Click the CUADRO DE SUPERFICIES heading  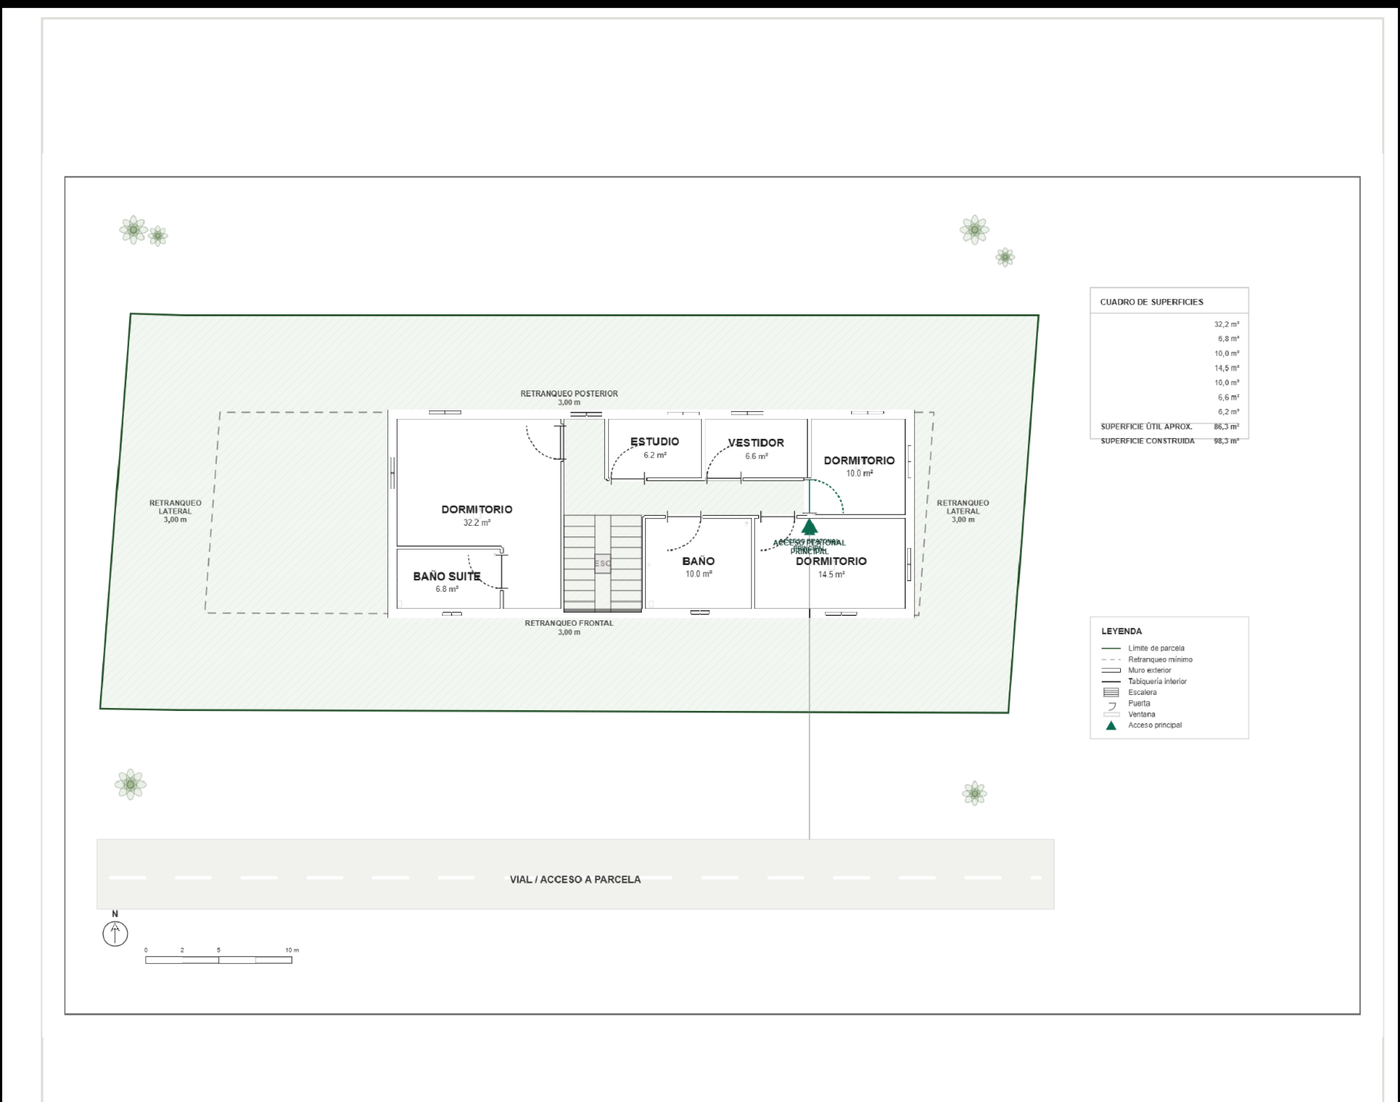tap(1152, 302)
